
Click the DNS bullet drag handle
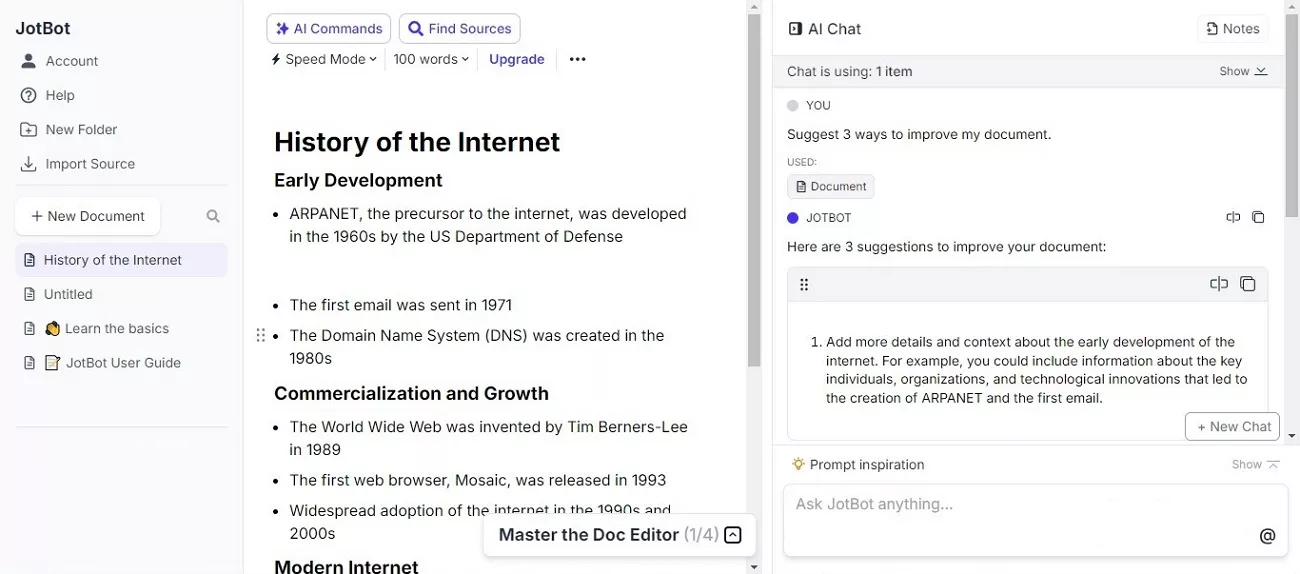pyautogui.click(x=261, y=335)
